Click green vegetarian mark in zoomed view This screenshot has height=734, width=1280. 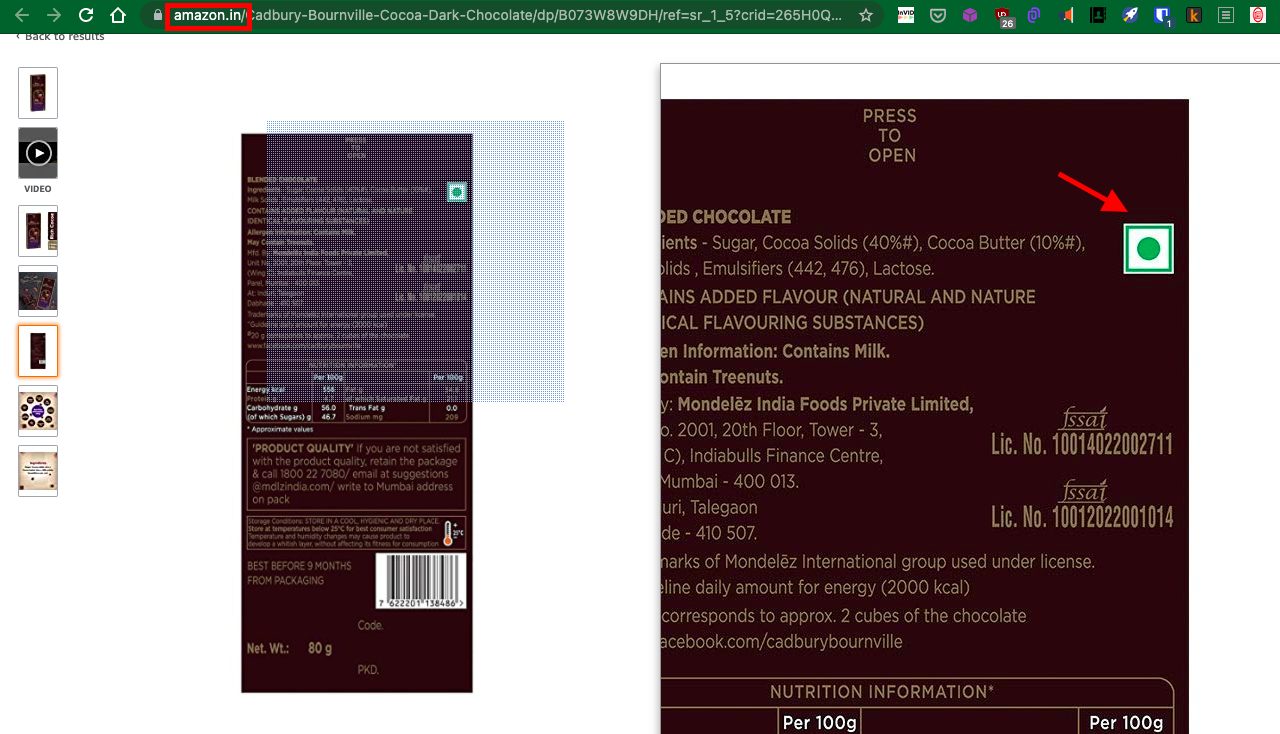tap(1148, 248)
